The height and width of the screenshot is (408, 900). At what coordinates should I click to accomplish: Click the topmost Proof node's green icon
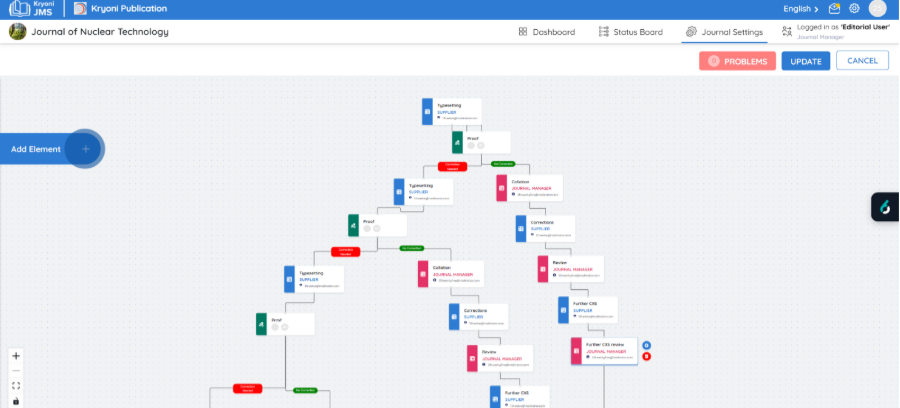tap(457, 142)
